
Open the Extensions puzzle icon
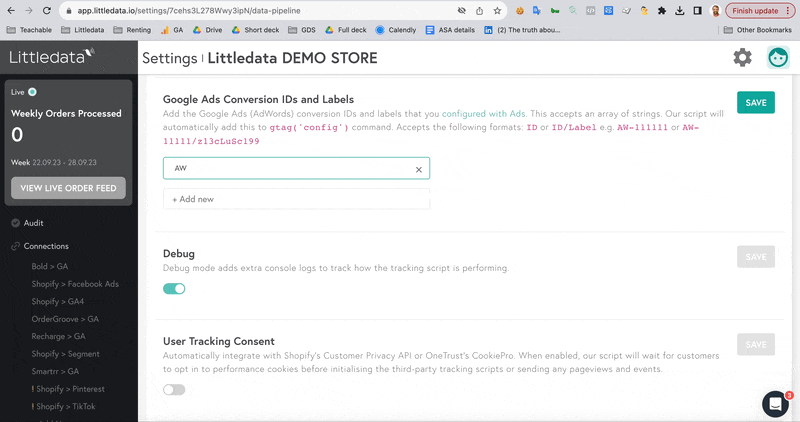[662, 11]
